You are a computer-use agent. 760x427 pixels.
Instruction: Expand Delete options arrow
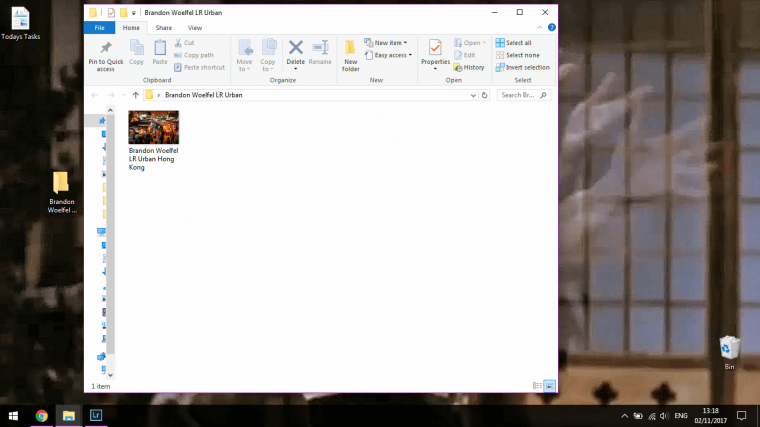(x=296, y=69)
